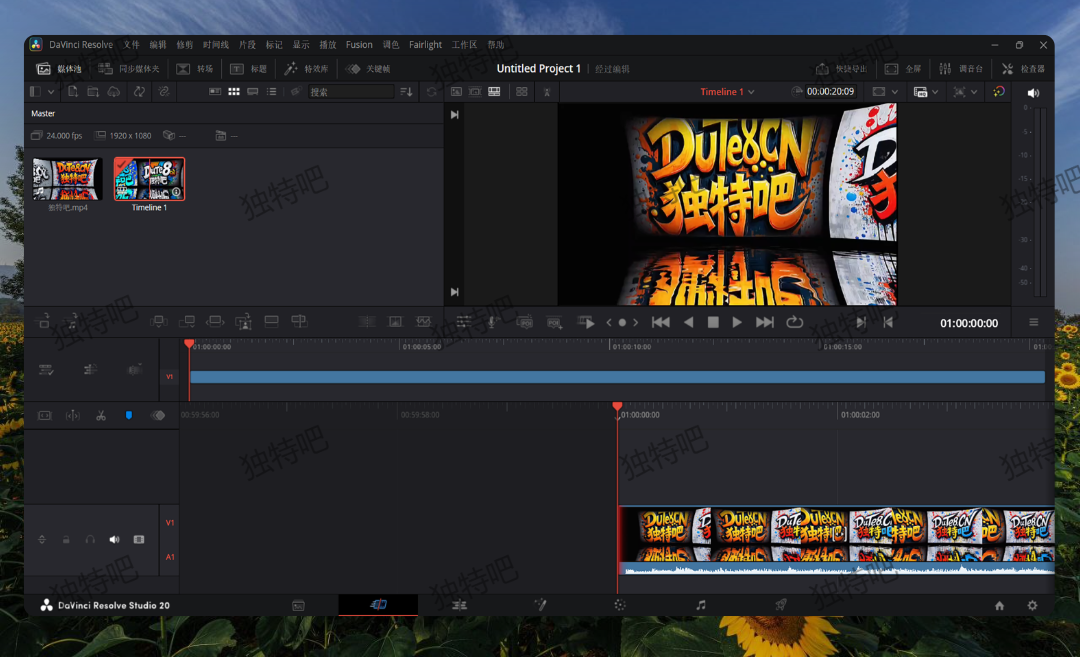Viewport: 1080px width, 657px height.
Task: Click the 00:00:20:09 duration timecode field
Action: point(830,92)
